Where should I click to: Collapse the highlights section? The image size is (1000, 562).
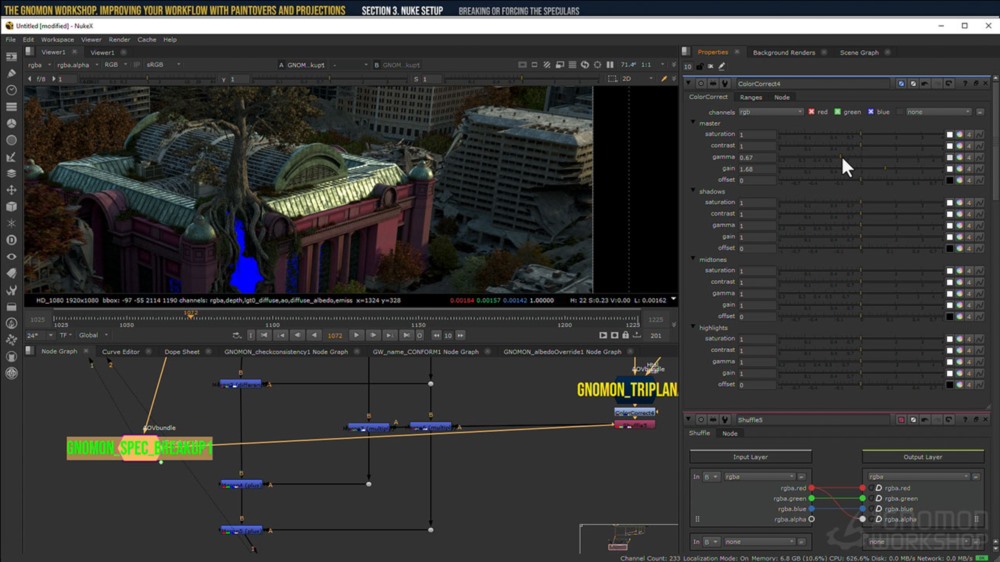tap(693, 327)
